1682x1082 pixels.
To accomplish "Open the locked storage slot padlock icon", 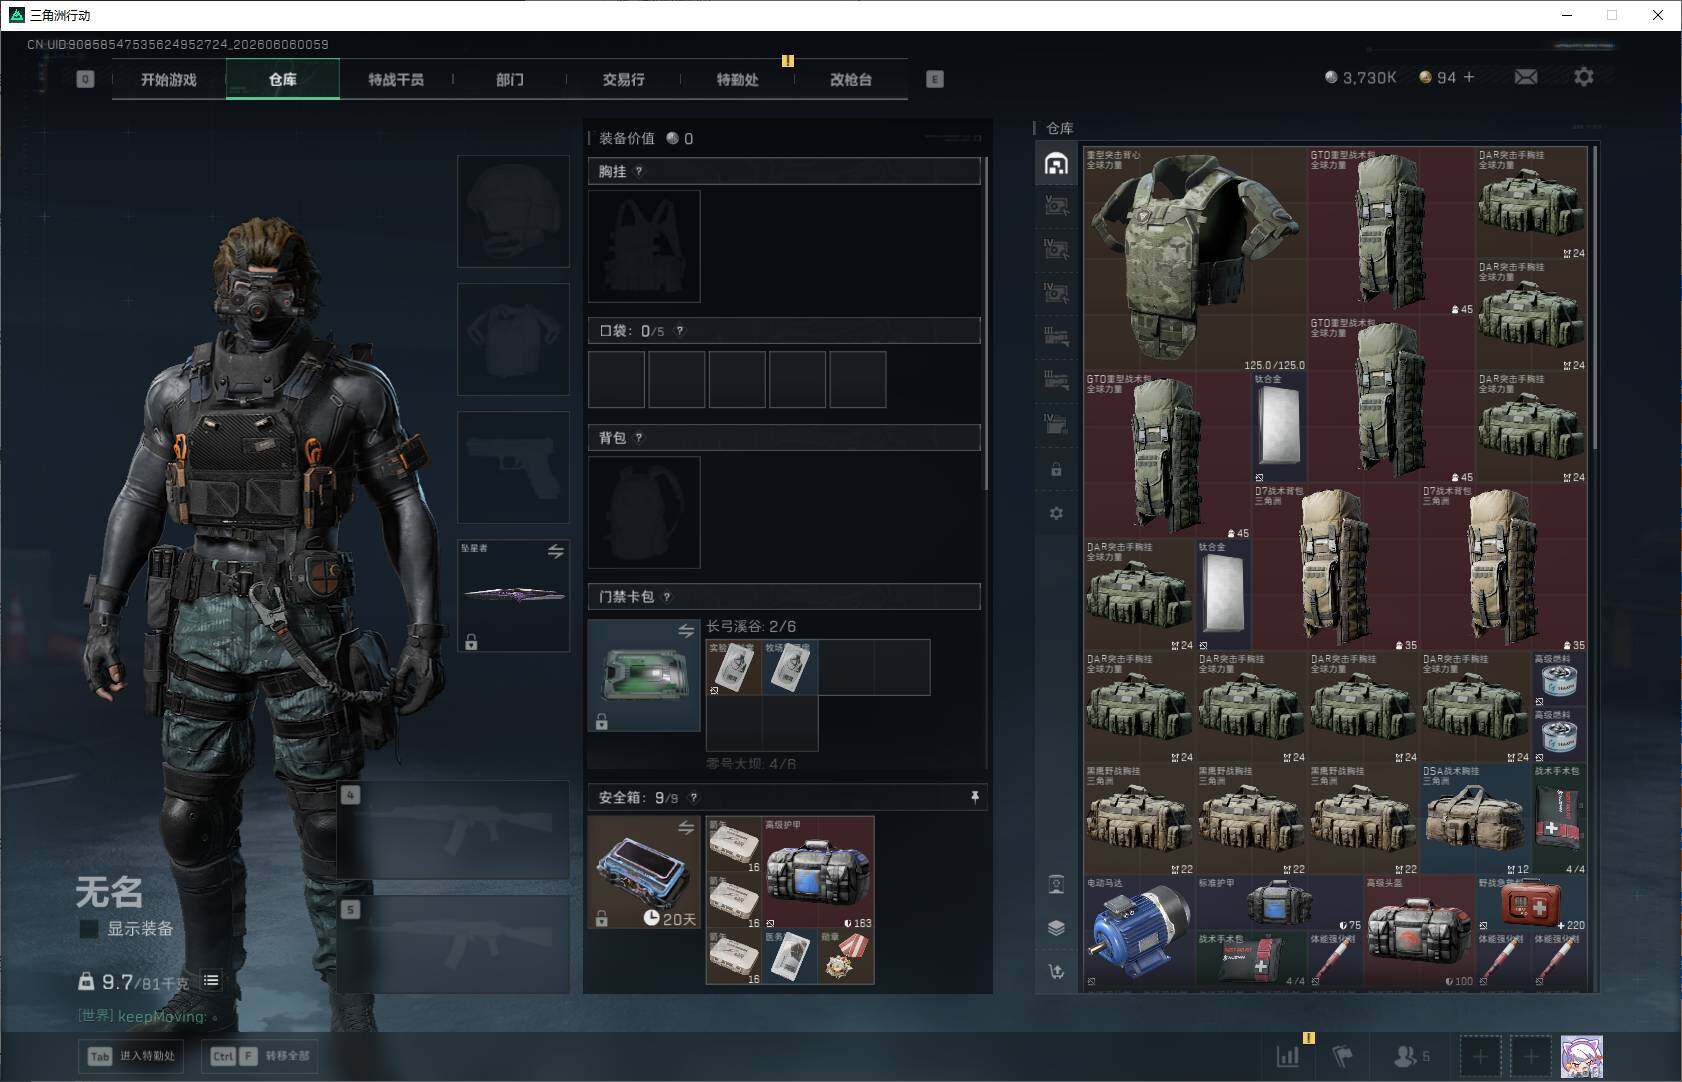I will [x=1056, y=469].
